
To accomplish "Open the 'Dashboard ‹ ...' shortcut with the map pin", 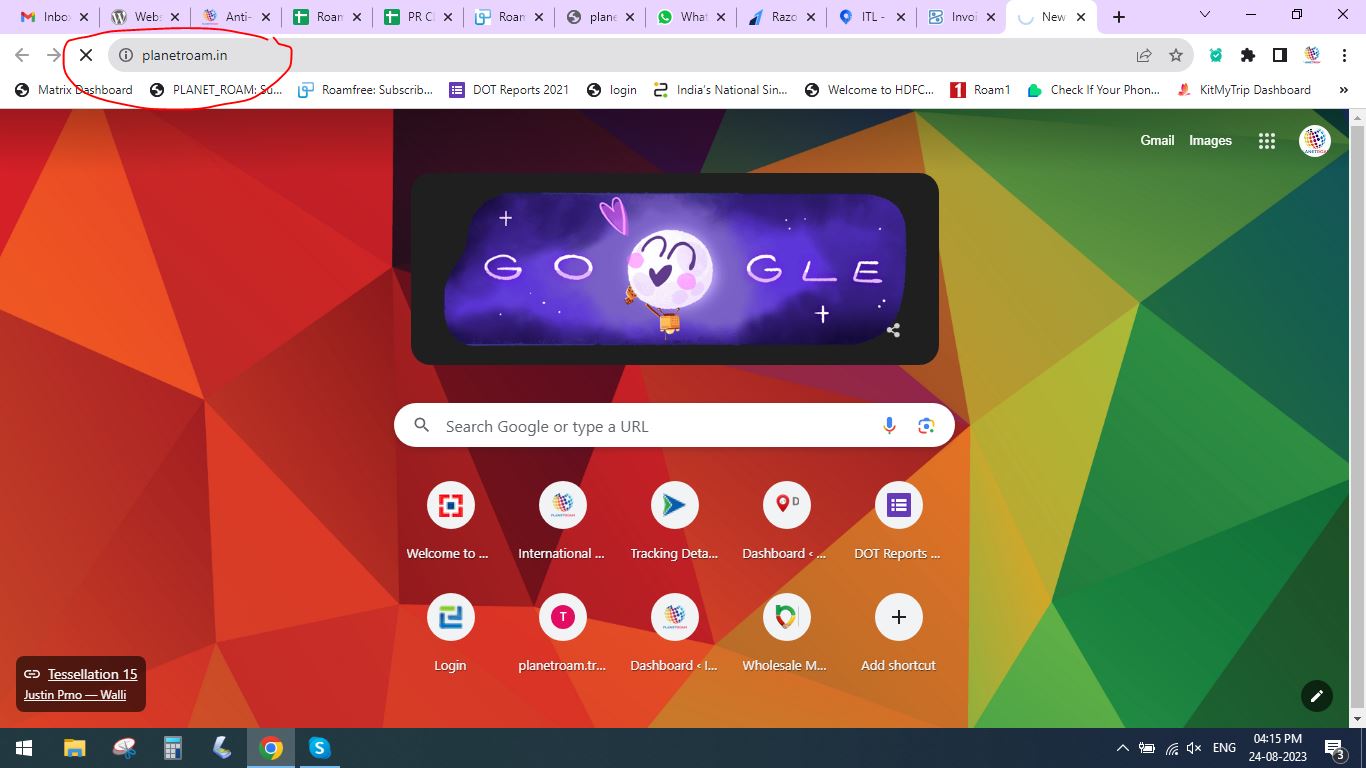I will pos(786,522).
